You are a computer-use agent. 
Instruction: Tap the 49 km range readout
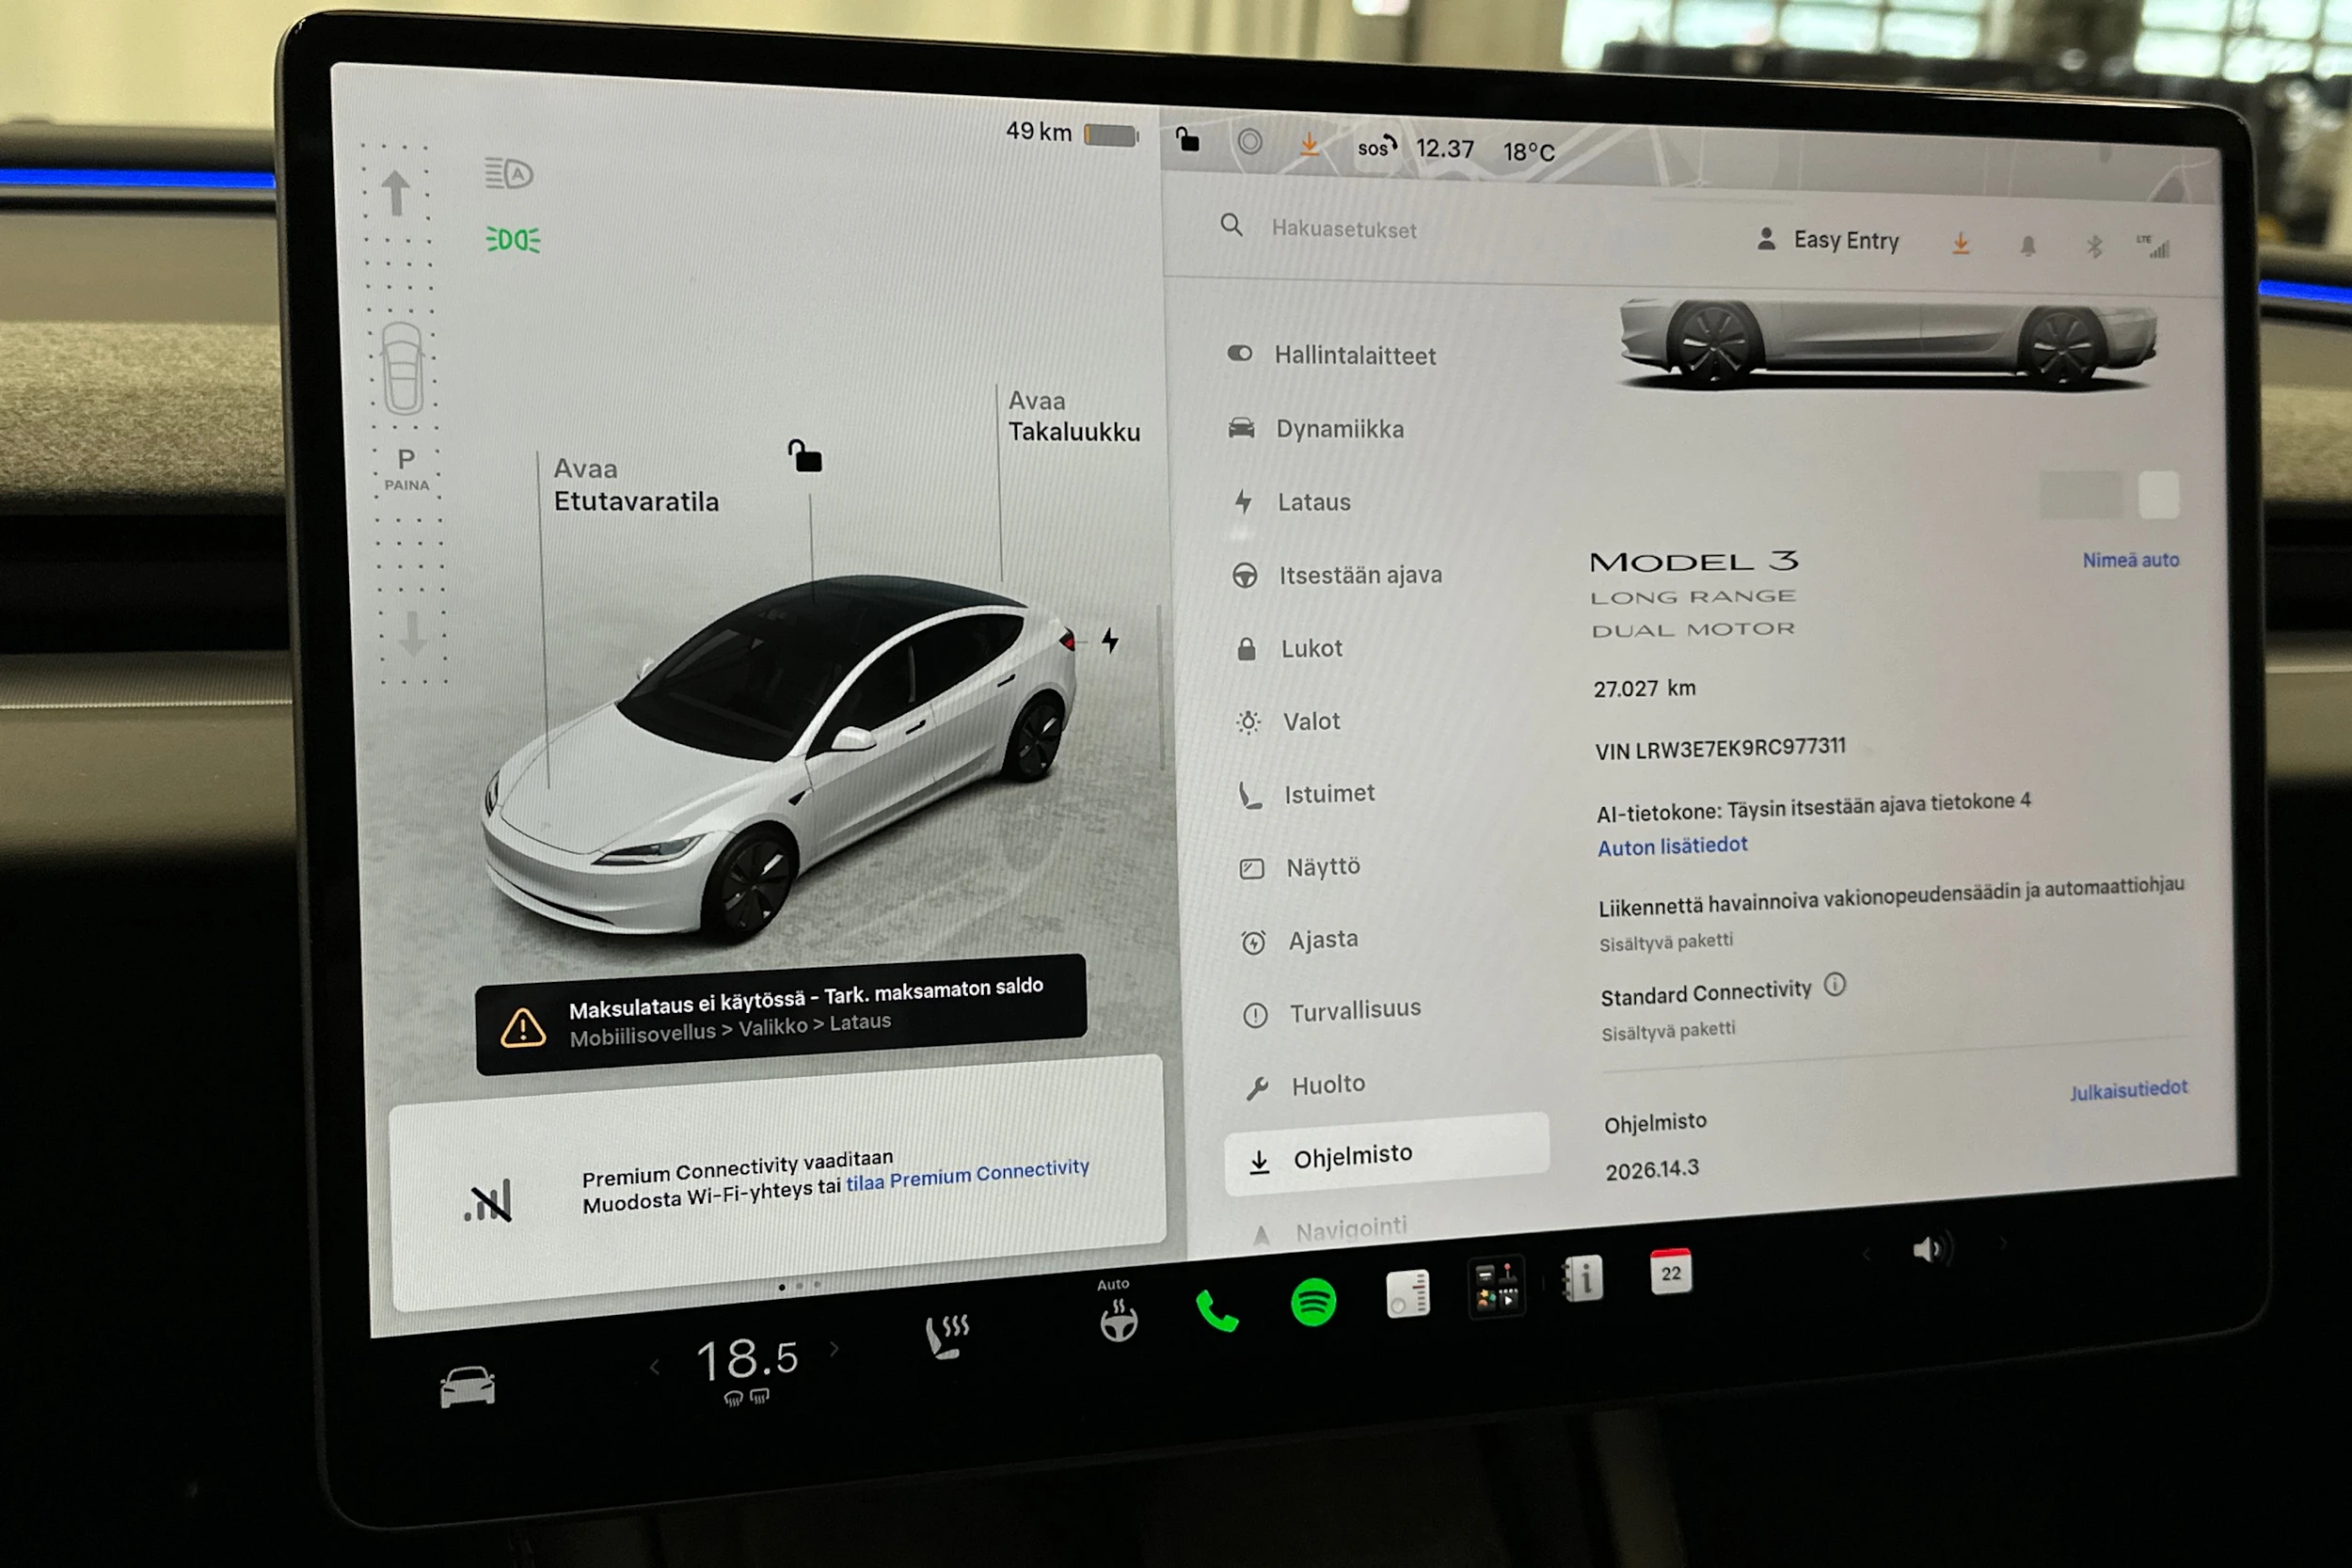point(1038,132)
